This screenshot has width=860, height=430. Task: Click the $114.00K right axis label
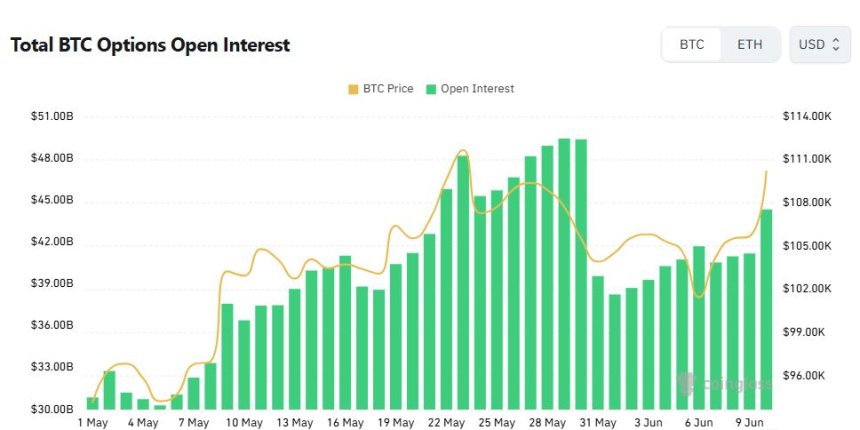click(x=807, y=116)
